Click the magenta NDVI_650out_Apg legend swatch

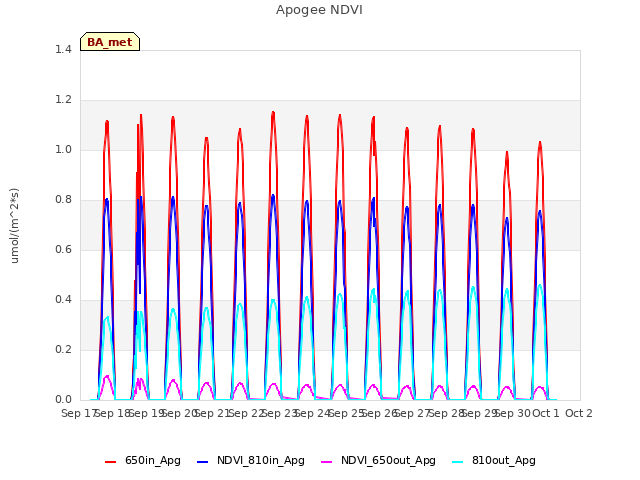(327, 462)
